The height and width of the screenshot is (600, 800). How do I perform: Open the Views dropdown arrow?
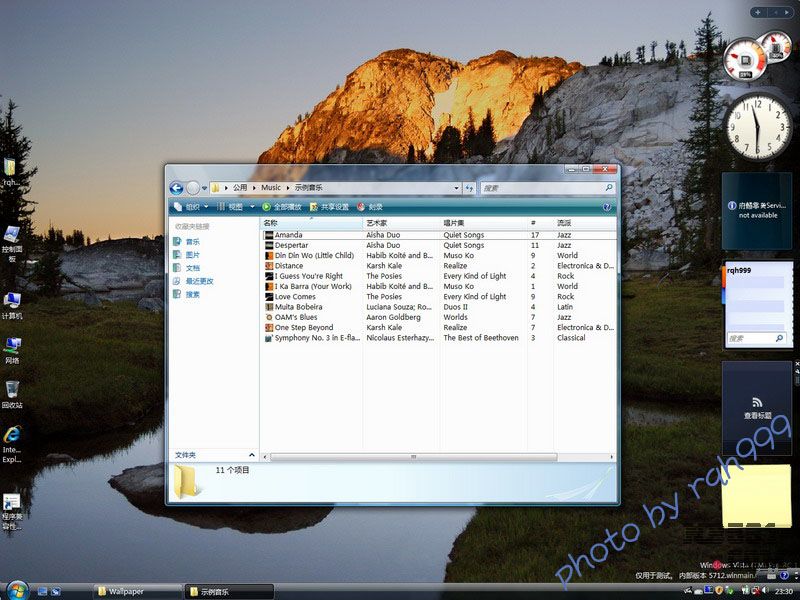pyautogui.click(x=252, y=207)
